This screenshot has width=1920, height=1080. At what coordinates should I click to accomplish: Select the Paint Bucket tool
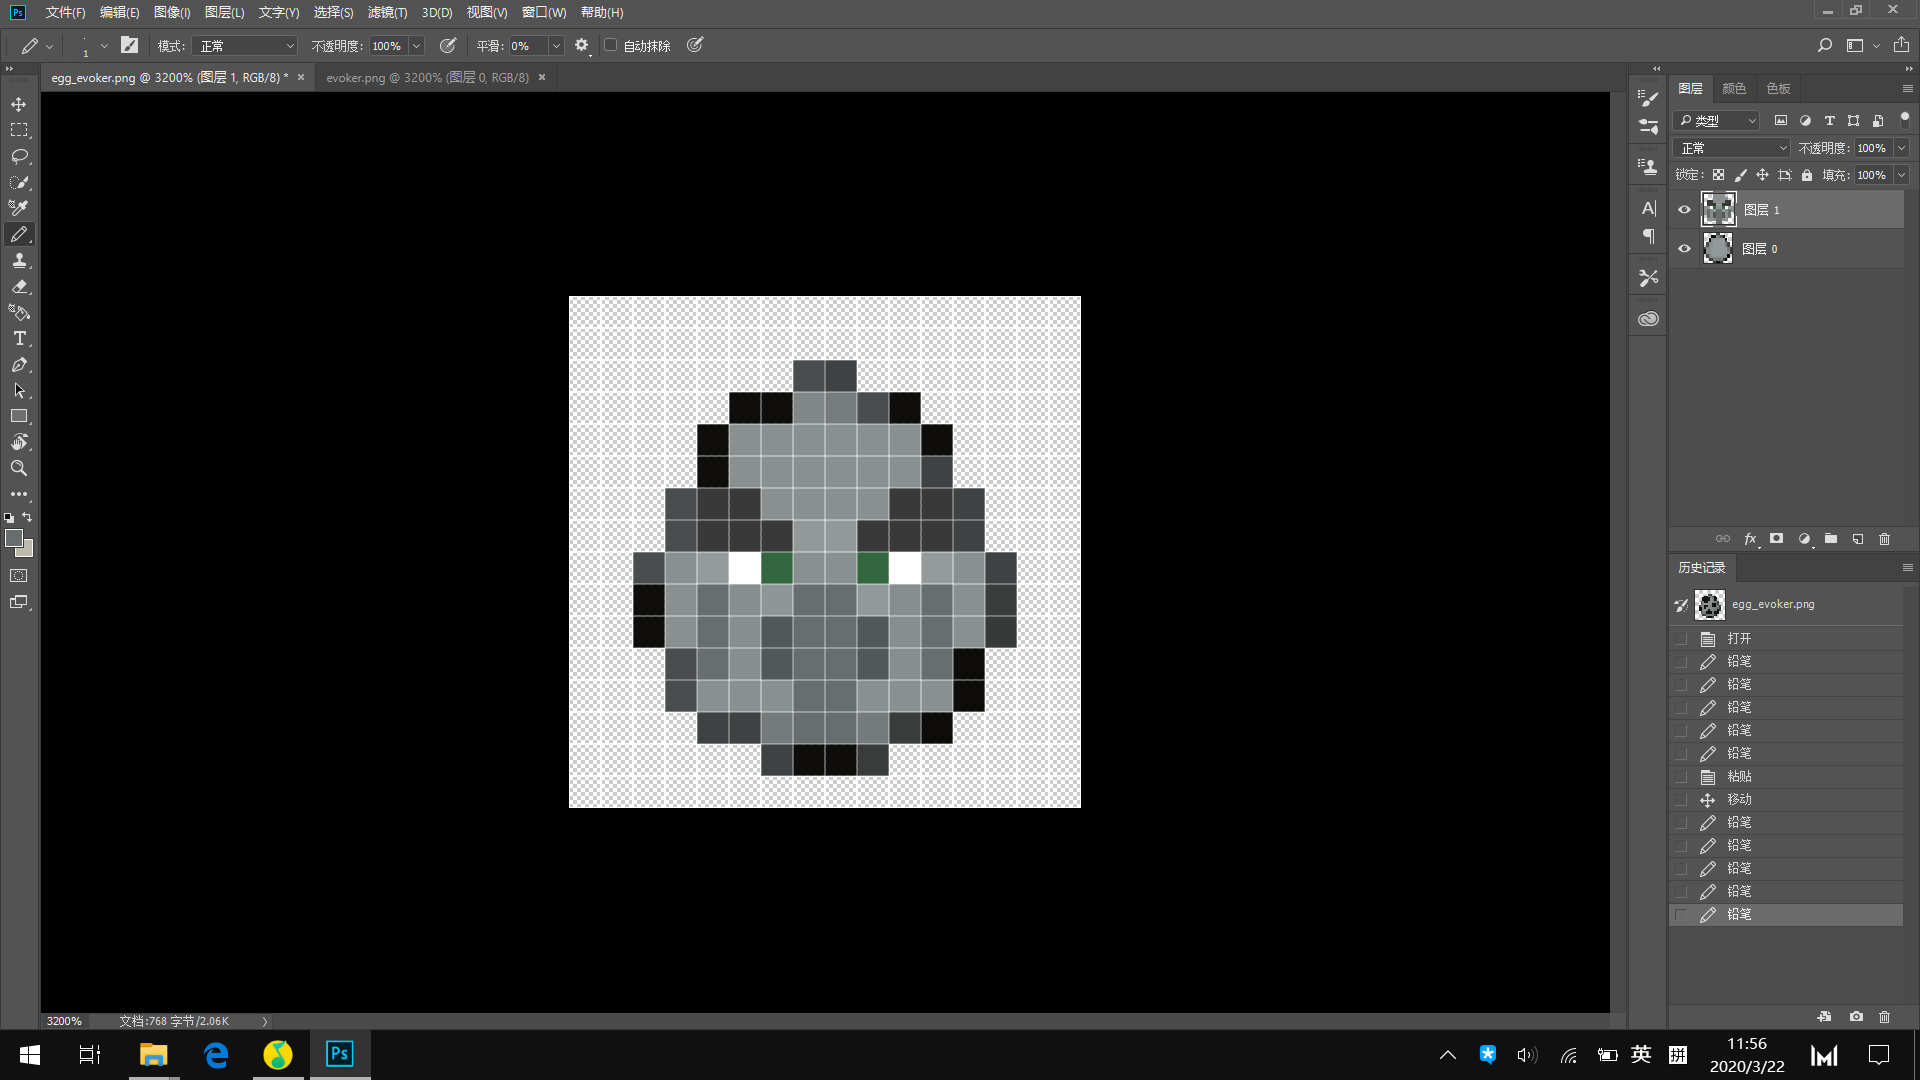pos(19,312)
